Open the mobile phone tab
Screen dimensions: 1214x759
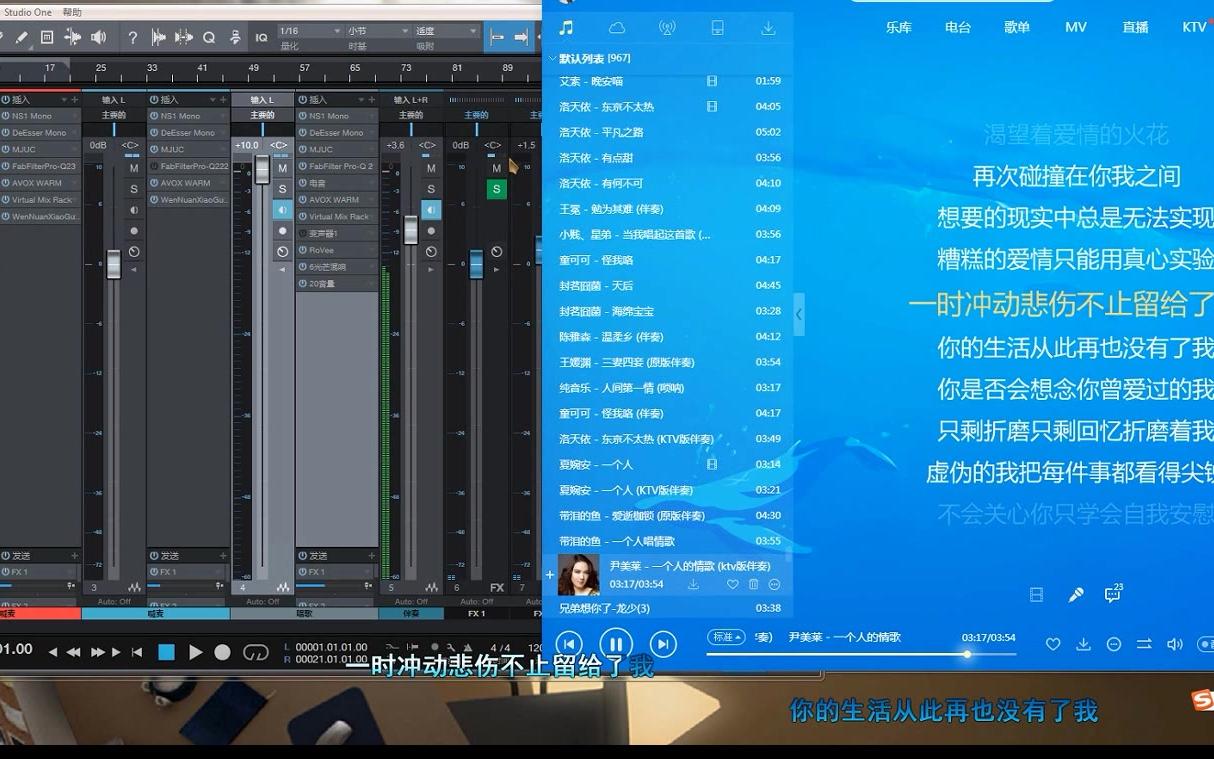coord(717,28)
